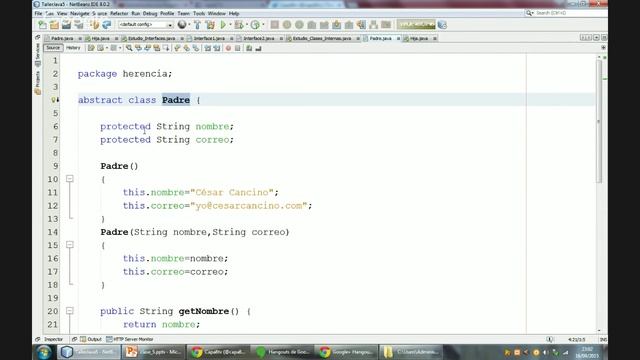Open the default config dropdown

pyautogui.click(x=146, y=25)
